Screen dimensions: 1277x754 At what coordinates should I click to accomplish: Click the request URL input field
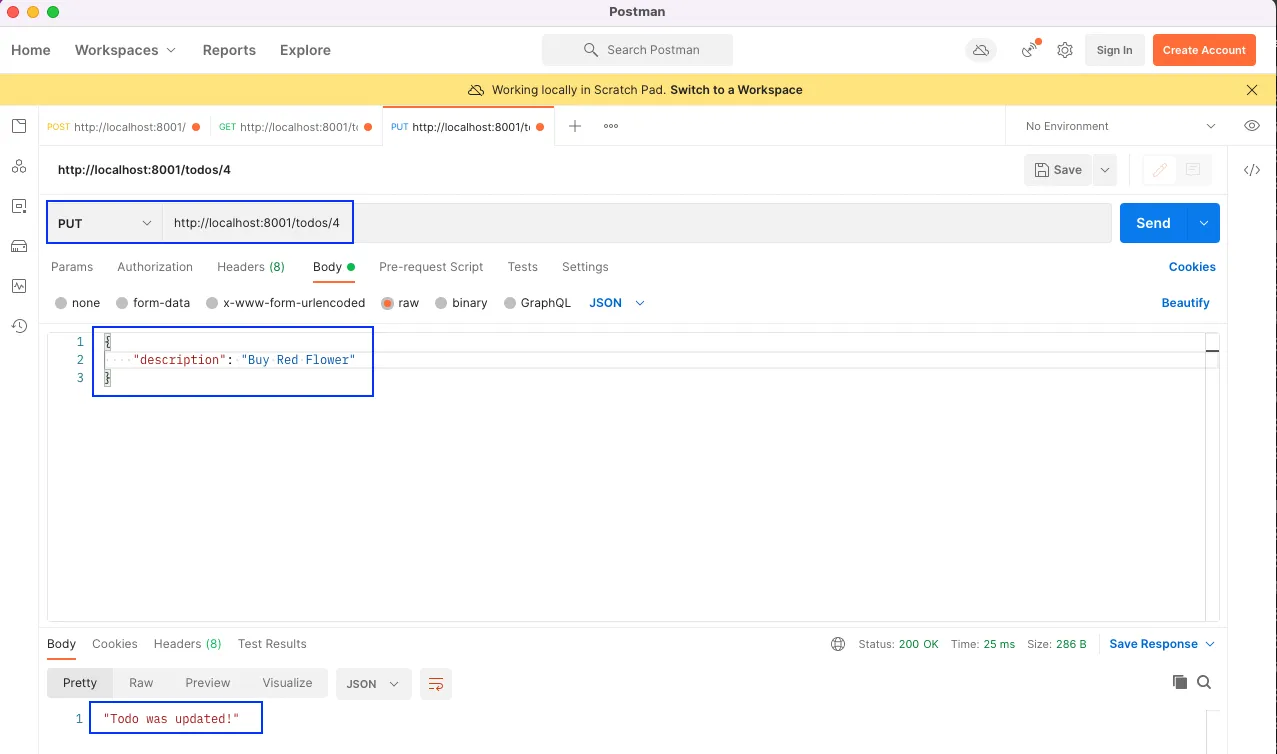point(637,223)
